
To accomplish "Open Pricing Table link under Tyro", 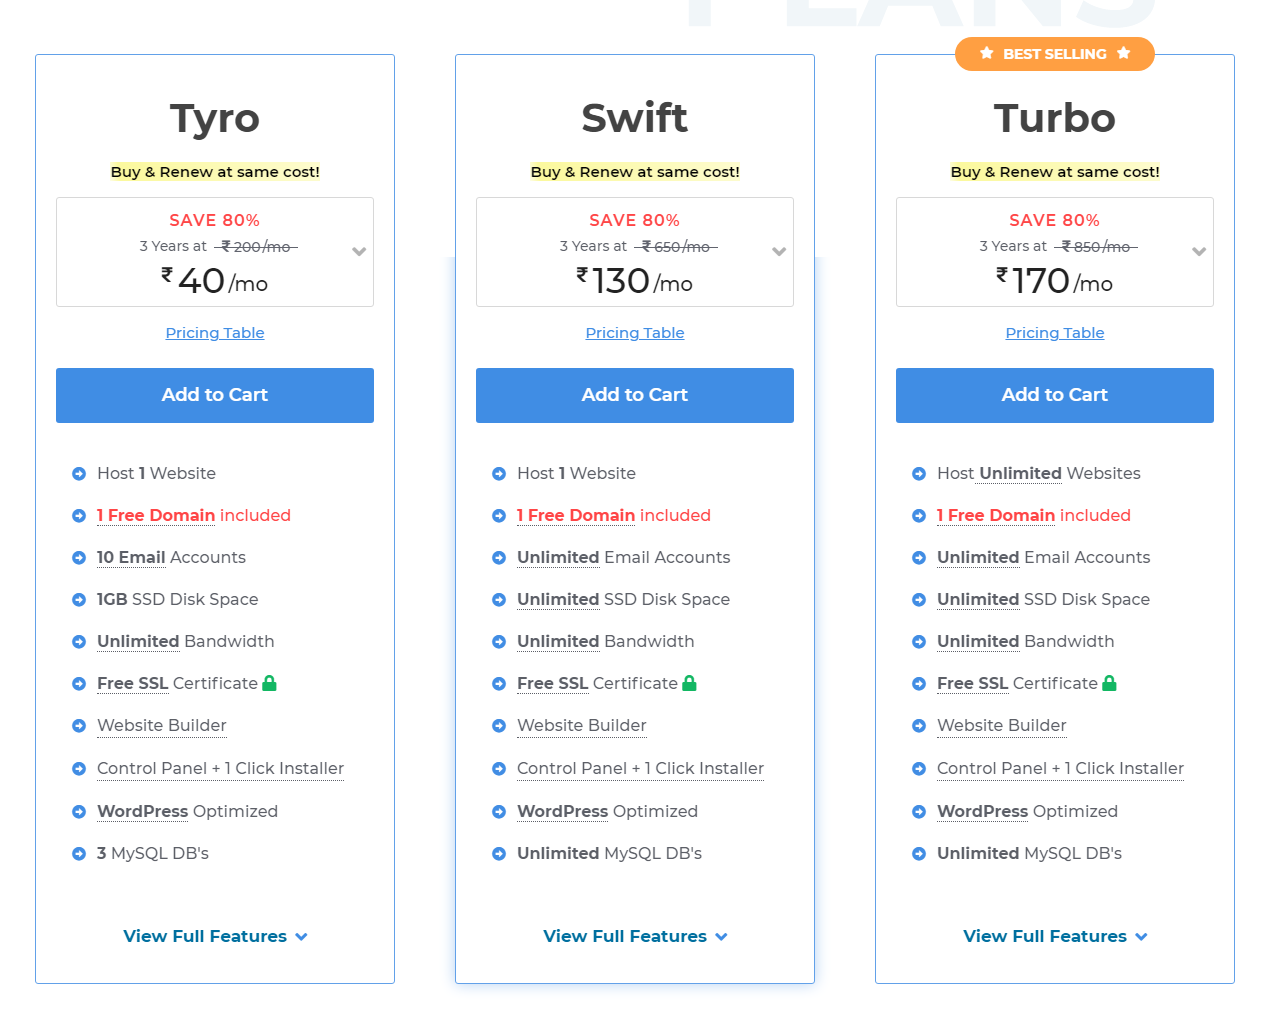I will [215, 333].
